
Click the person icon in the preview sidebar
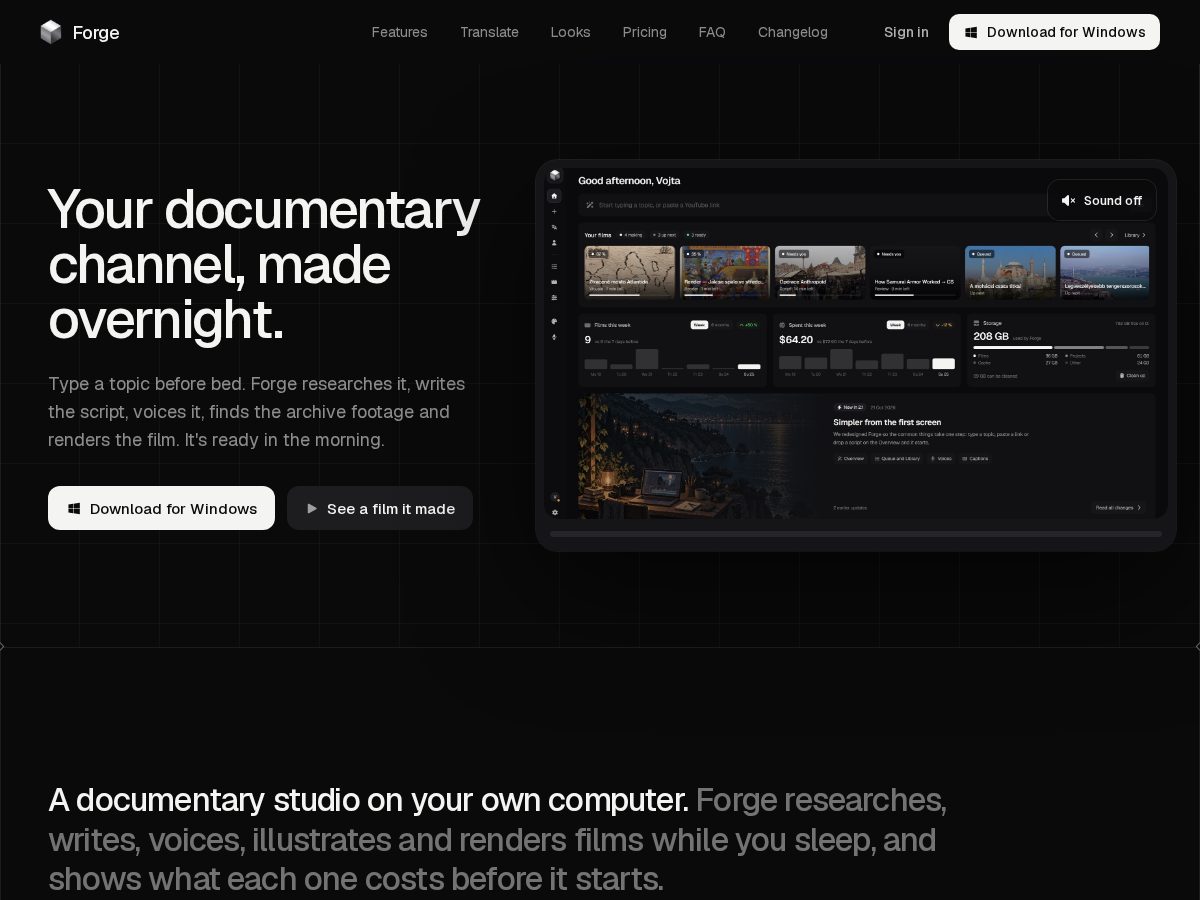pyautogui.click(x=554, y=243)
